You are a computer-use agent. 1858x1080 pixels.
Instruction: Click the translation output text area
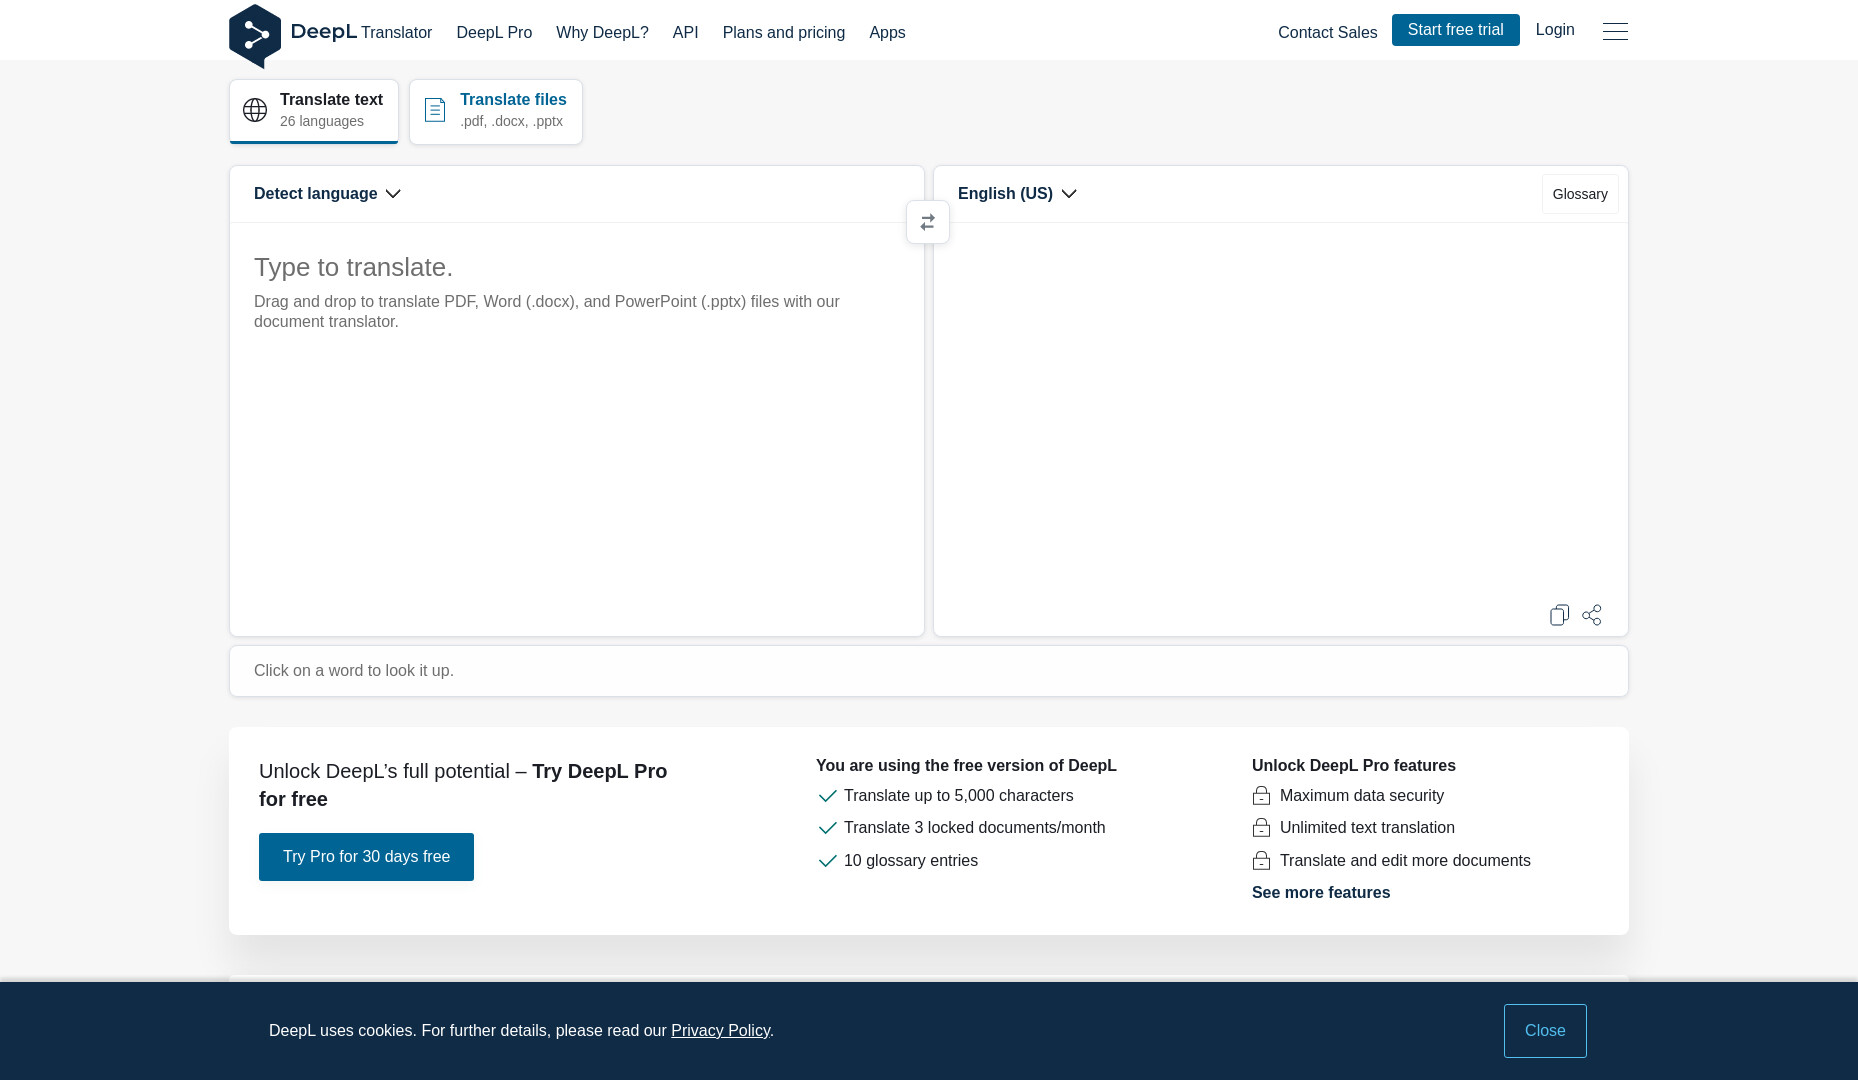click(1281, 410)
